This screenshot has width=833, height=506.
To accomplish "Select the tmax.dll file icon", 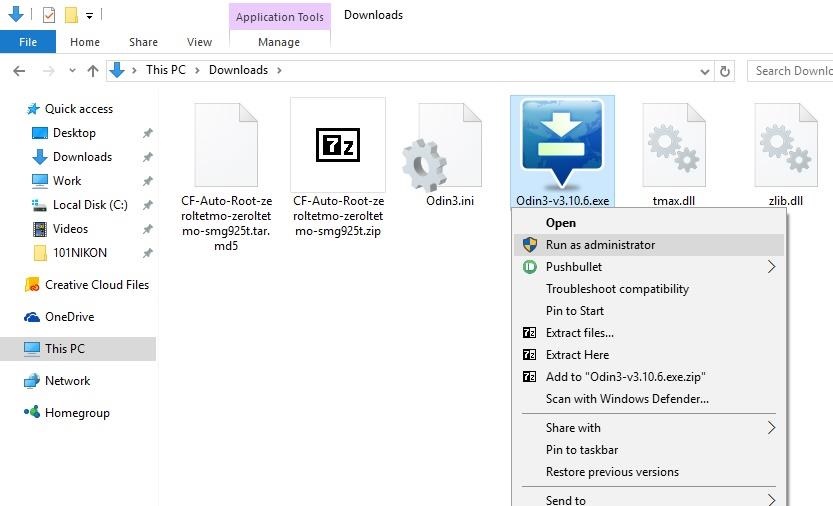I will tap(674, 146).
